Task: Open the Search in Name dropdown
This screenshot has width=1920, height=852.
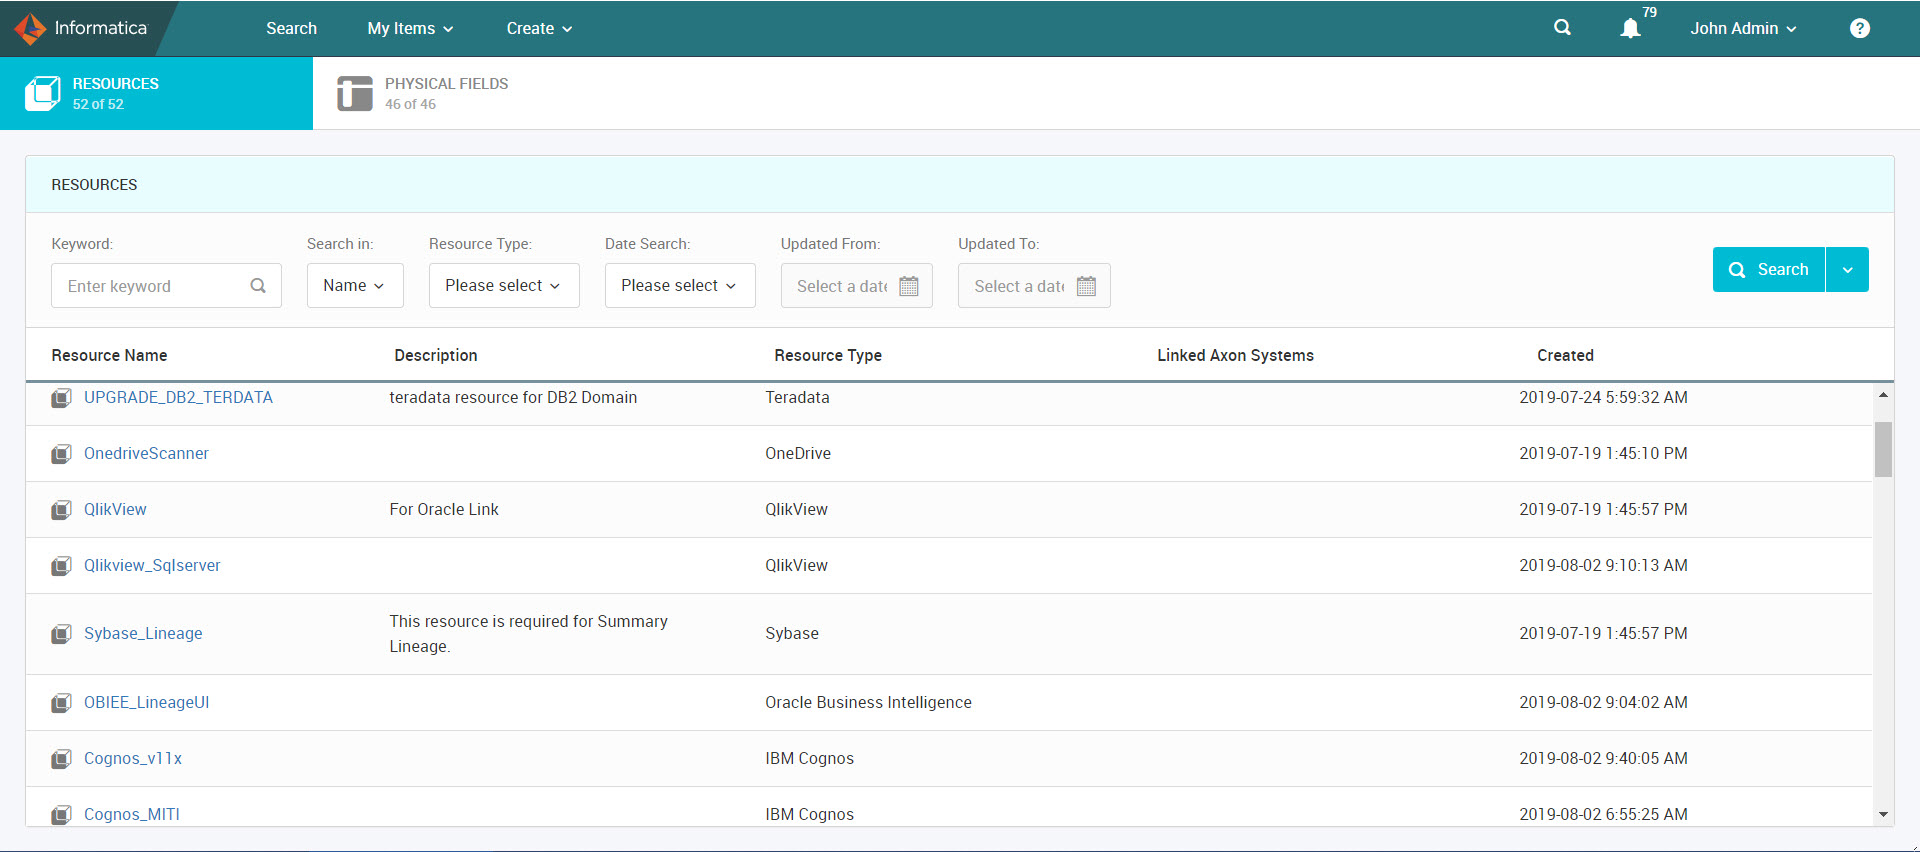Action: click(355, 286)
